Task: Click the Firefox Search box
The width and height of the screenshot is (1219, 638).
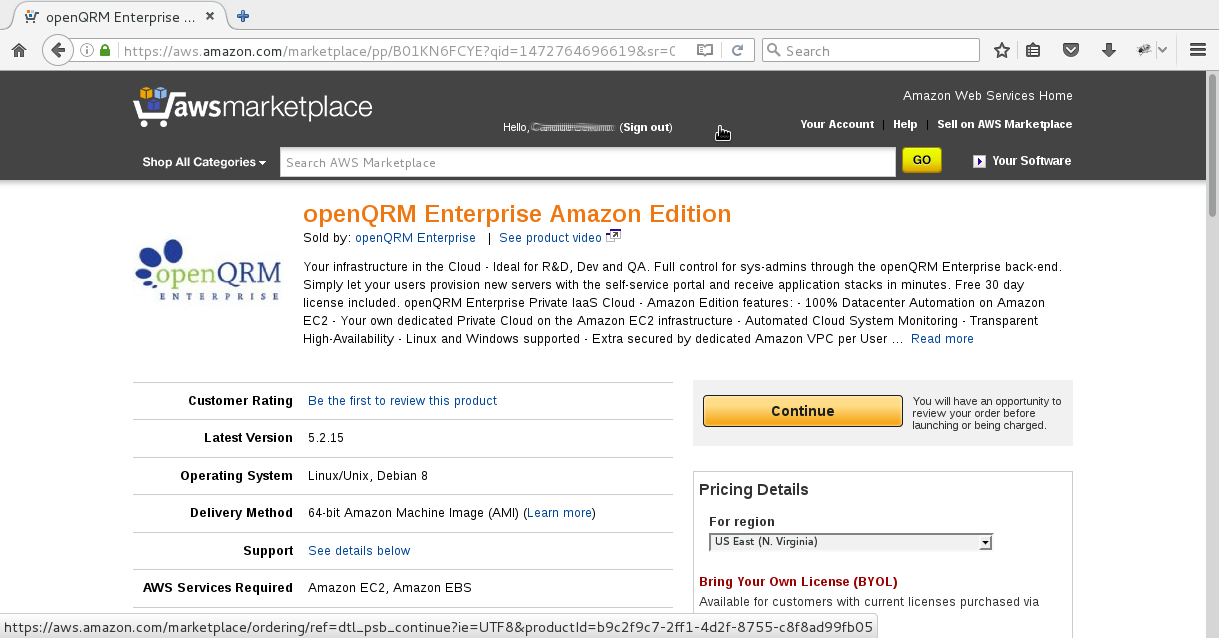Action: tap(870, 50)
